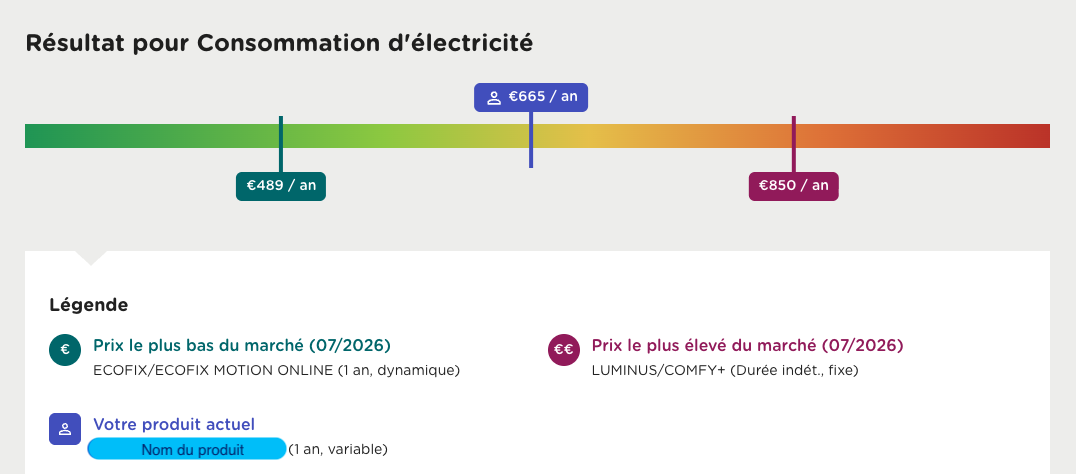Click the 'Nom du produit' blue pill

(x=187, y=449)
